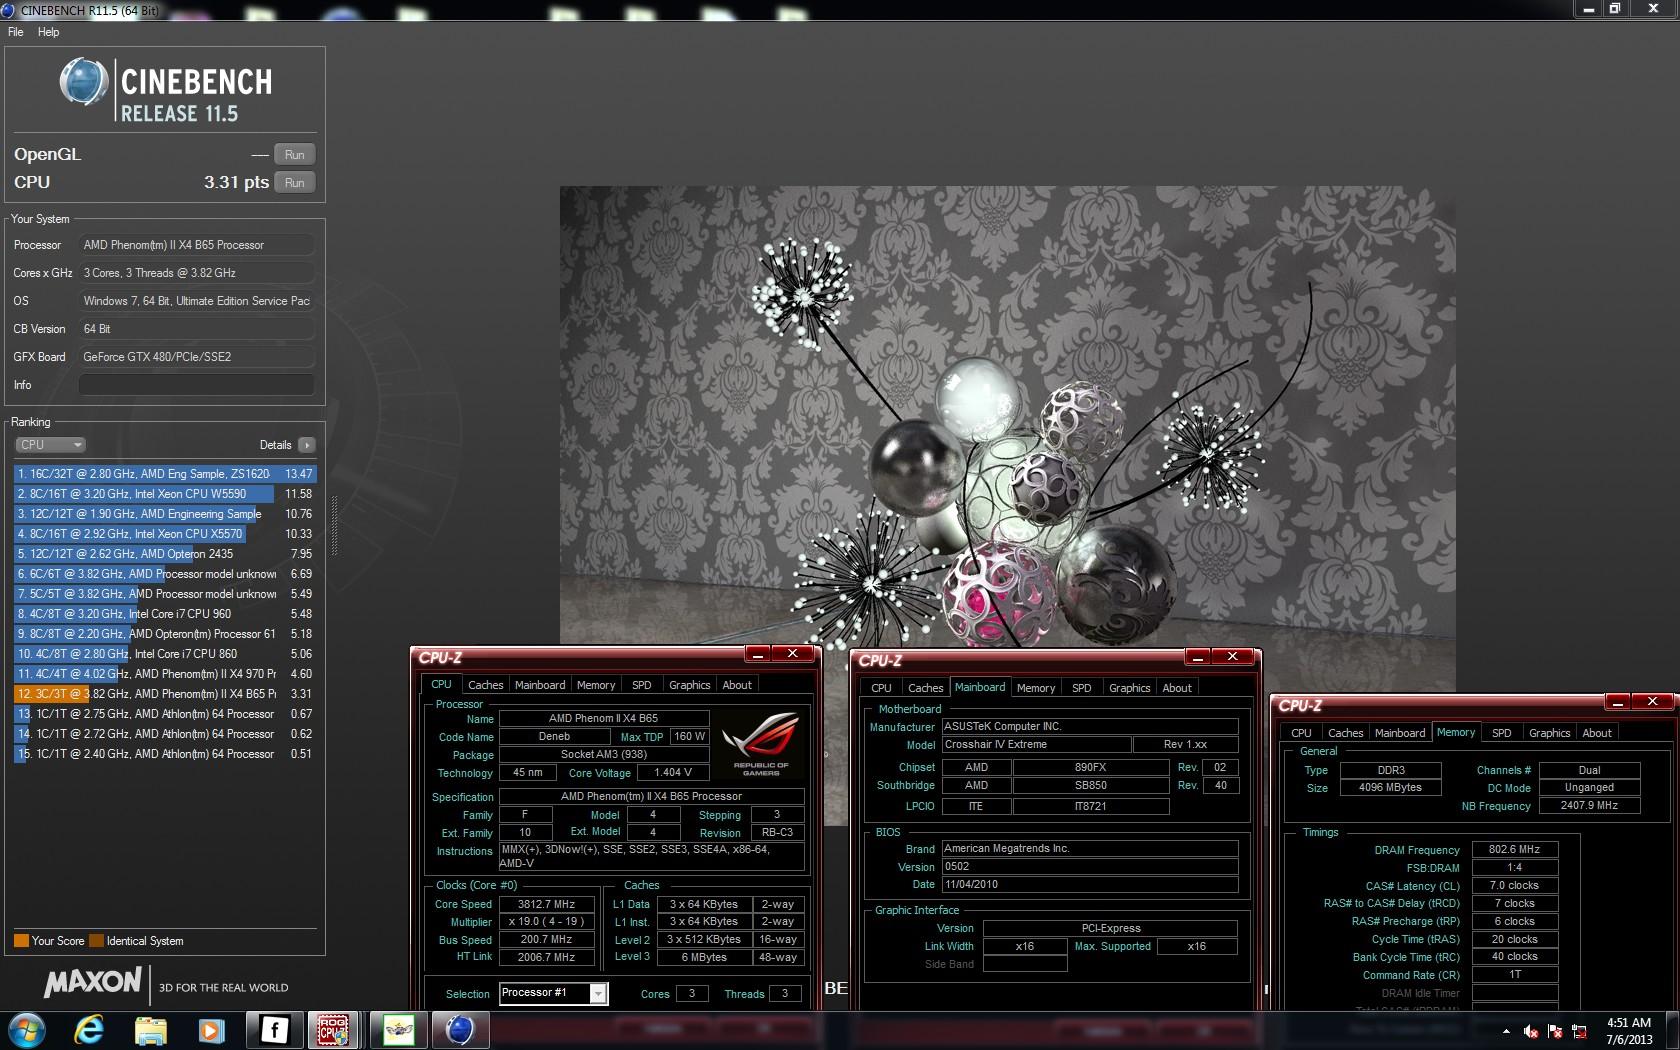The height and width of the screenshot is (1050, 1680).
Task: Run the CPU benchmark
Action: [294, 183]
